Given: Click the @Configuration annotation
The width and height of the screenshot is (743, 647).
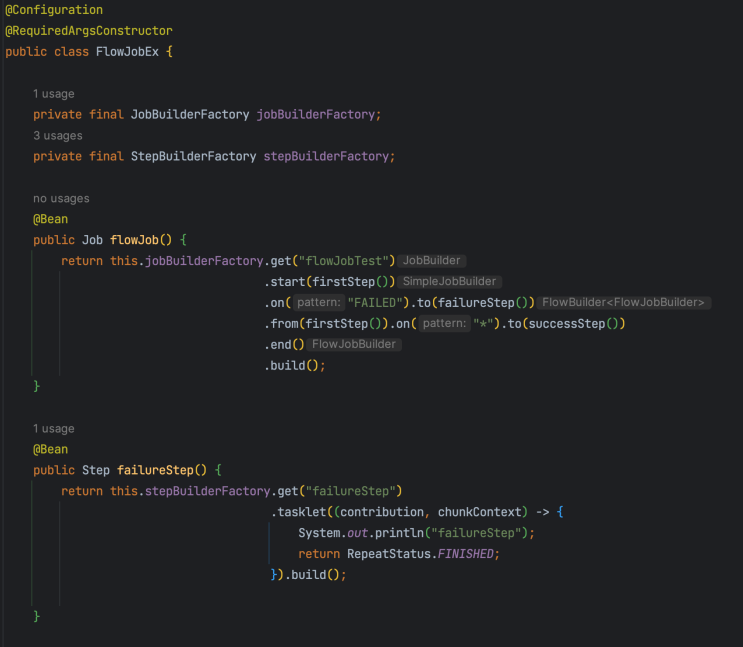Looking at the screenshot, I should click(x=54, y=10).
